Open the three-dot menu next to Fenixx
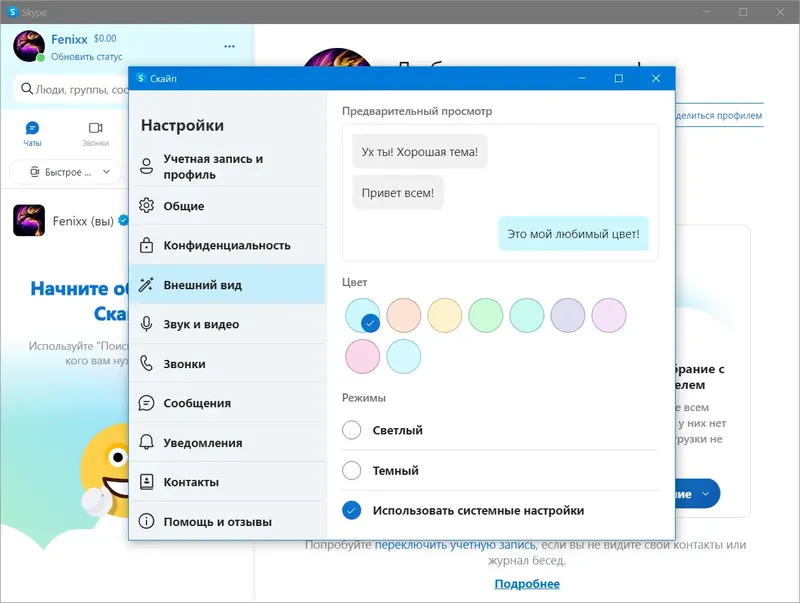 tap(228, 47)
